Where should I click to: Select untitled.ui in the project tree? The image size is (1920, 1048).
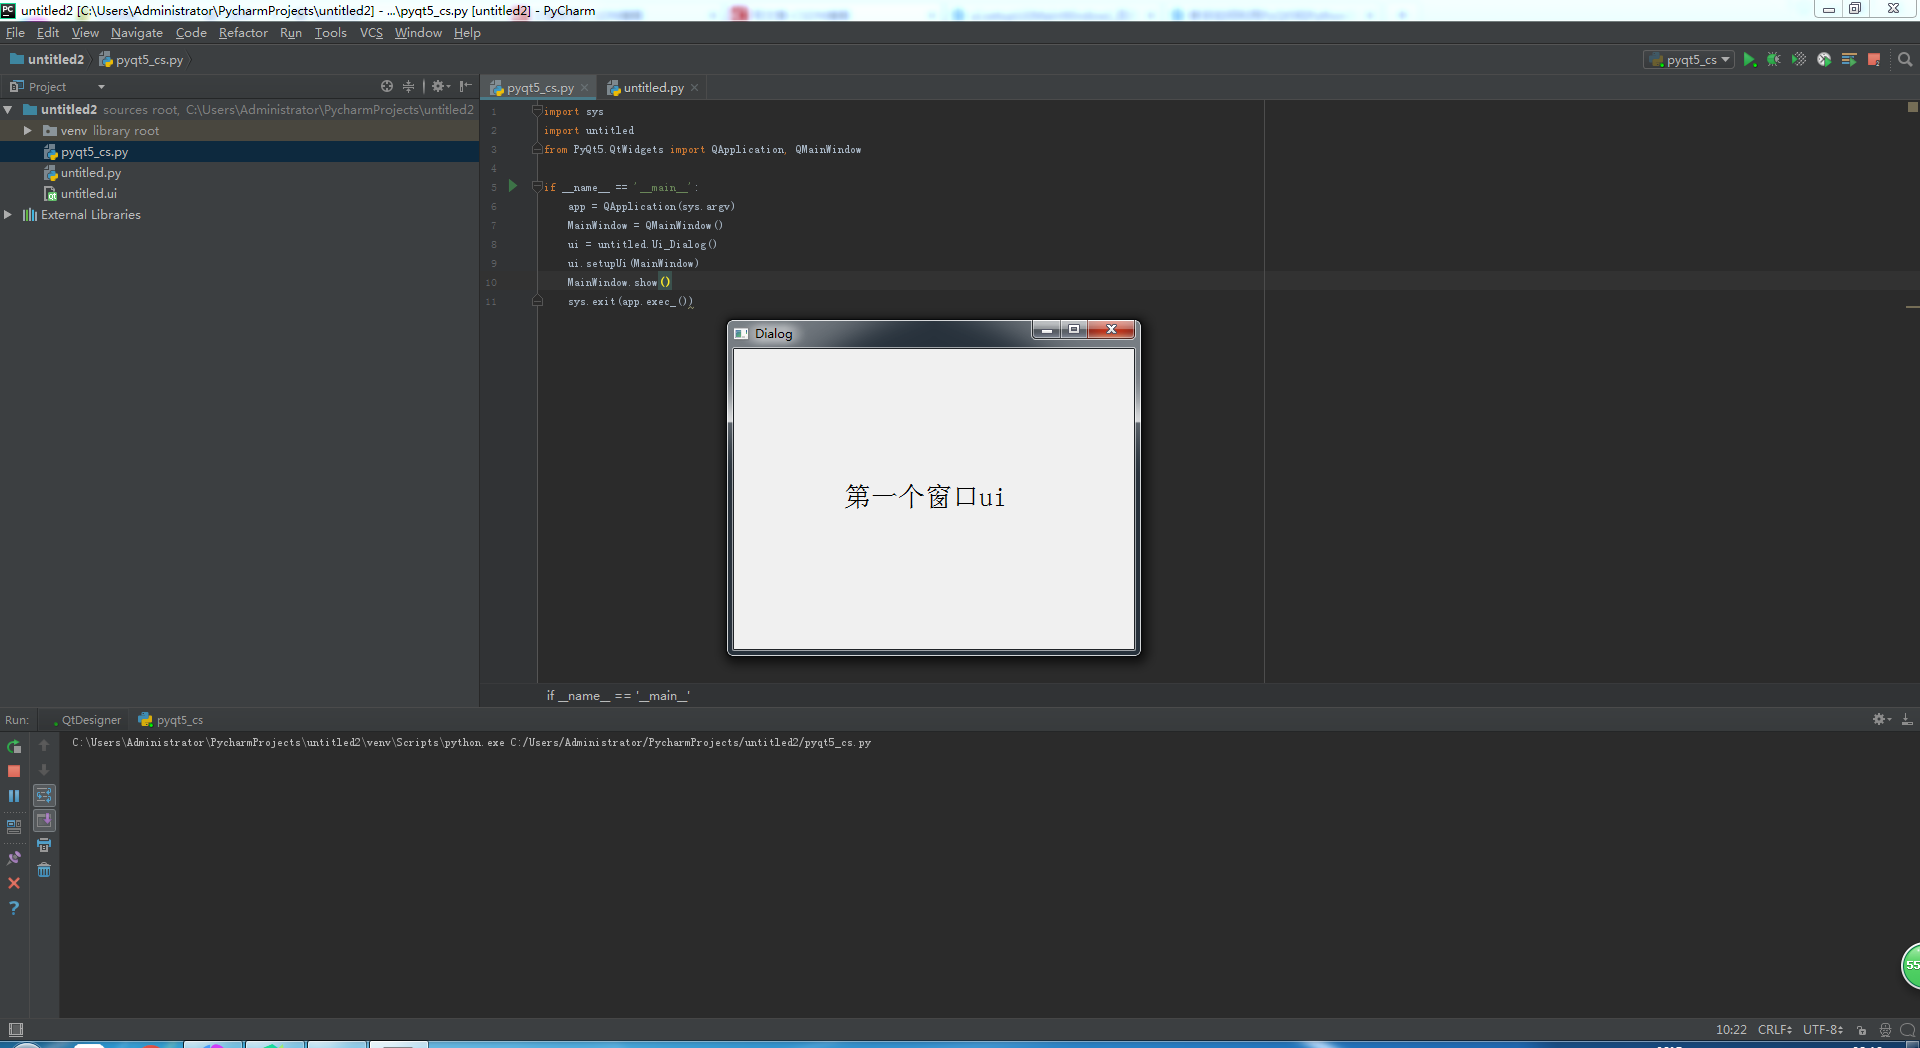(x=88, y=194)
